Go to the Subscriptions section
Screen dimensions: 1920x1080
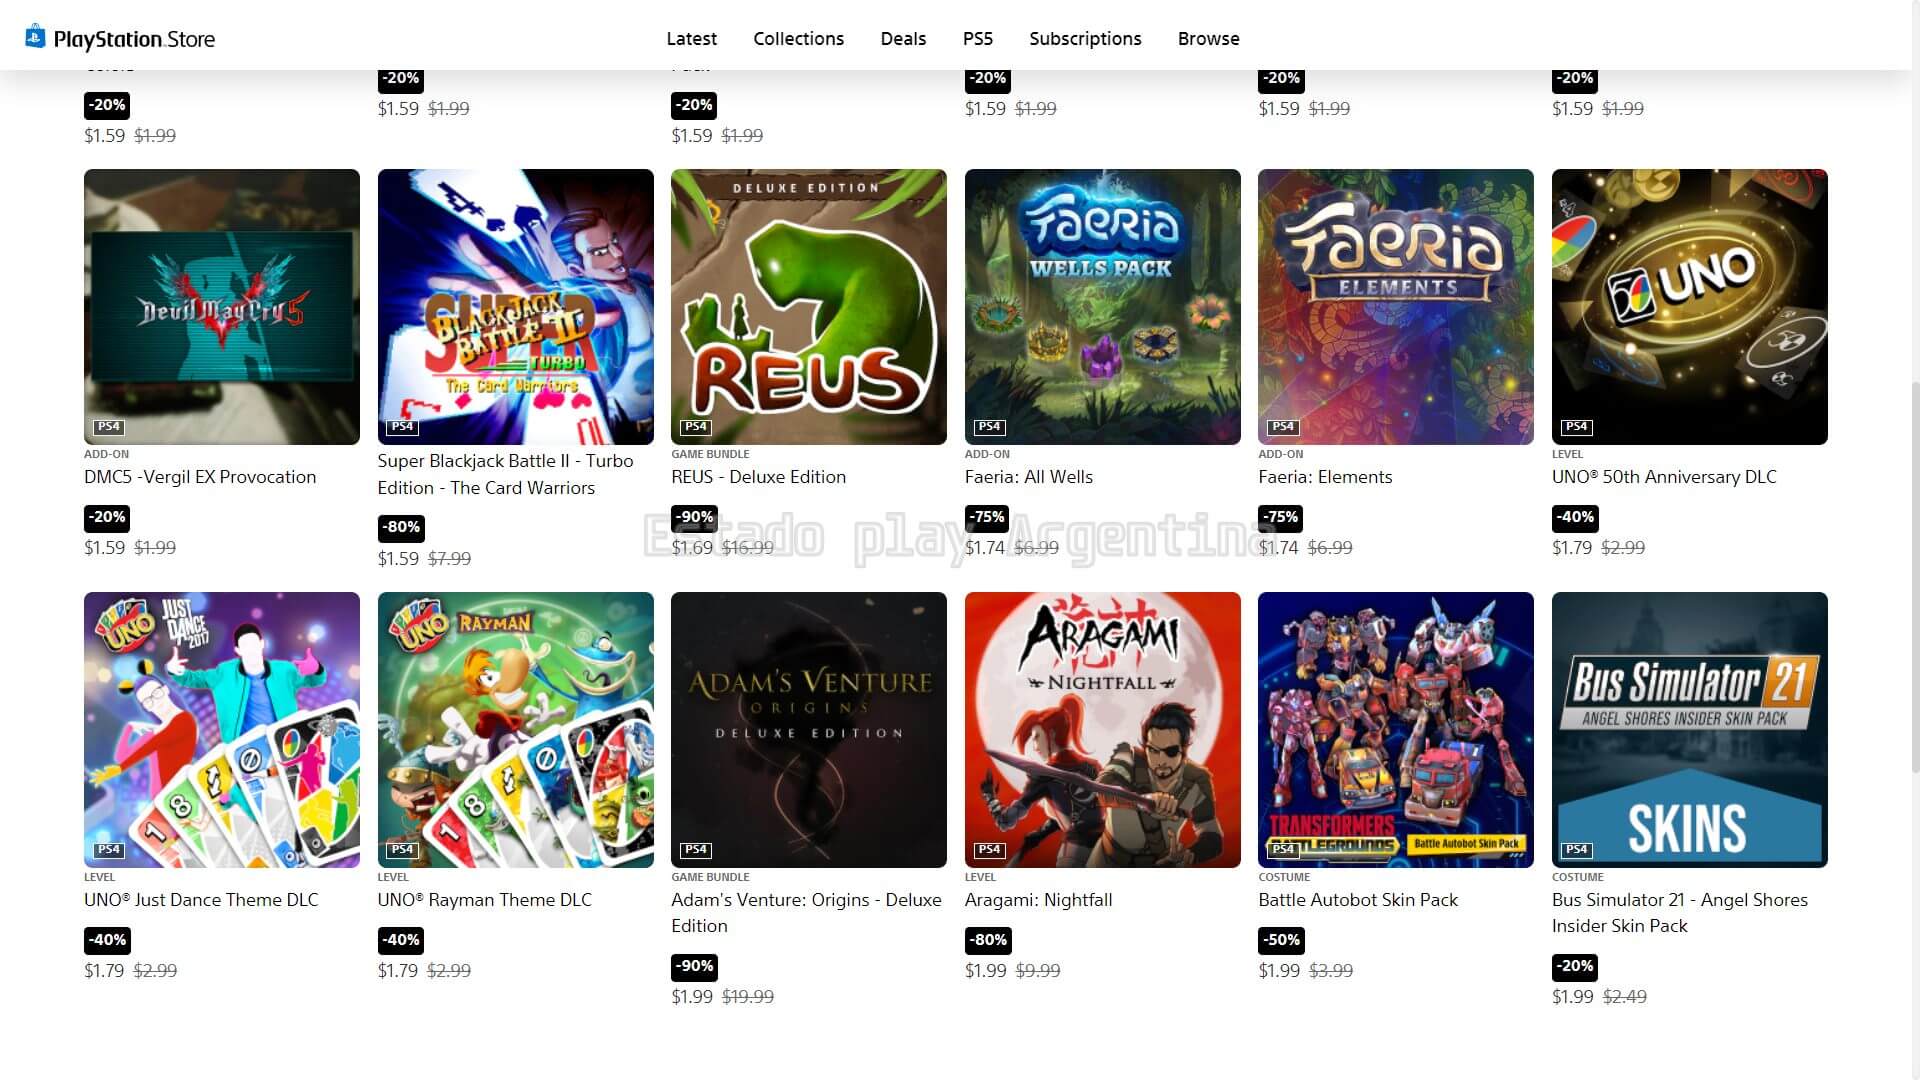pos(1085,38)
